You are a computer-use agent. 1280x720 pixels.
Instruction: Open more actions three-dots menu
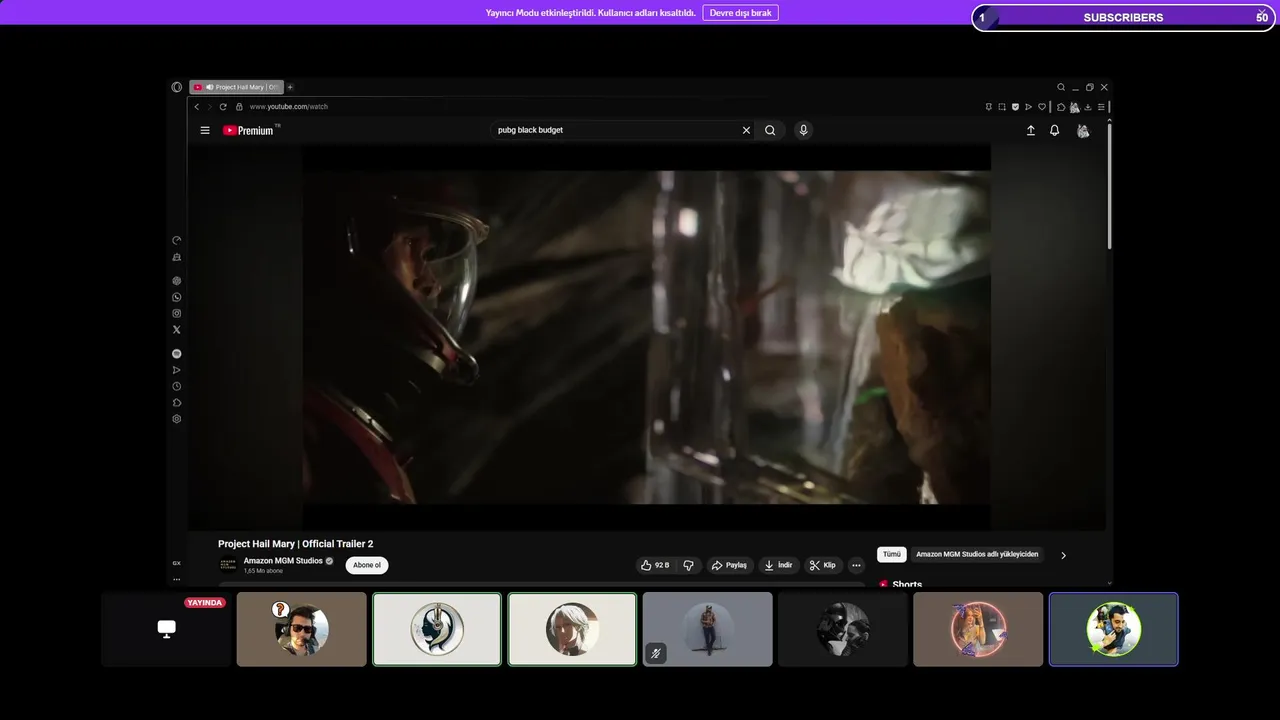pos(856,565)
